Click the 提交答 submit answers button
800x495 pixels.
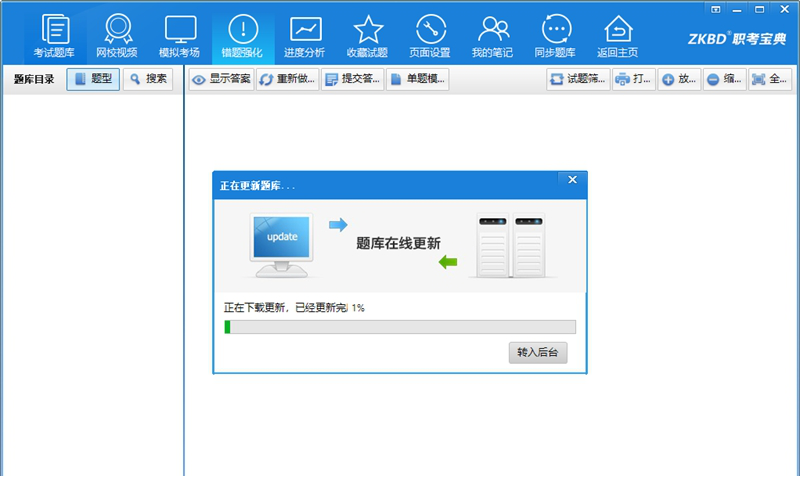(x=353, y=79)
